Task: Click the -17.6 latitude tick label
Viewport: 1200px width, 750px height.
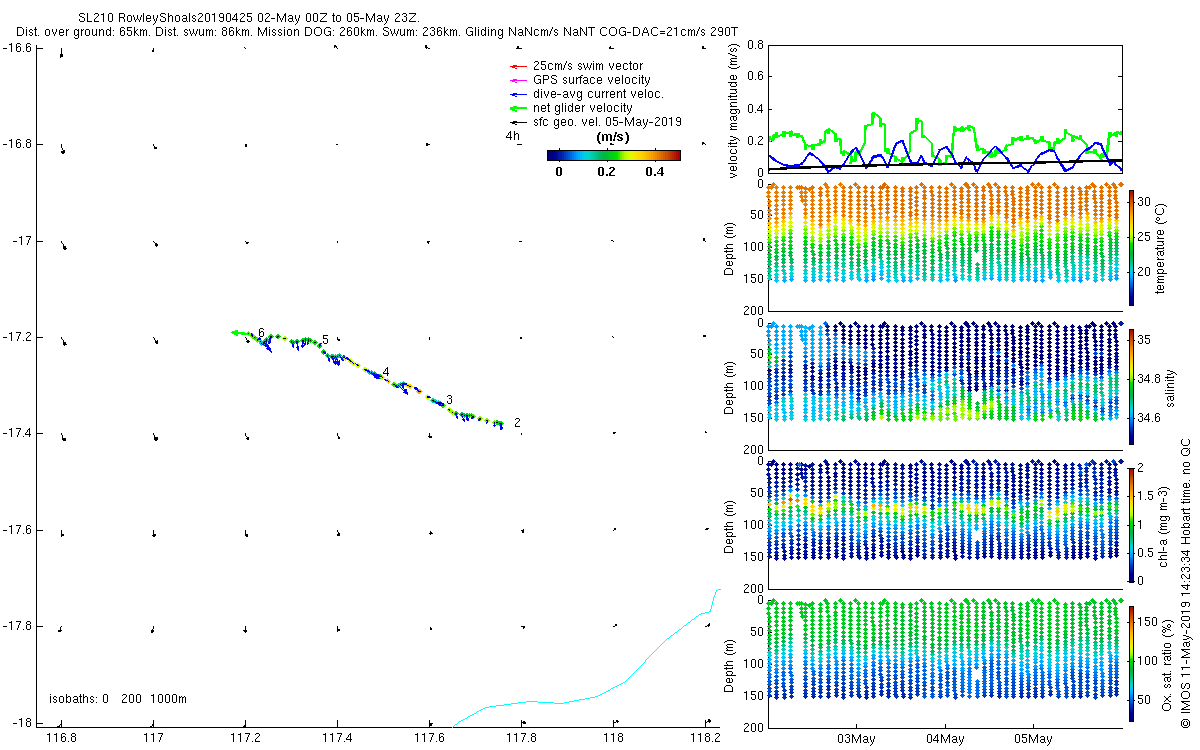Action: [18, 530]
